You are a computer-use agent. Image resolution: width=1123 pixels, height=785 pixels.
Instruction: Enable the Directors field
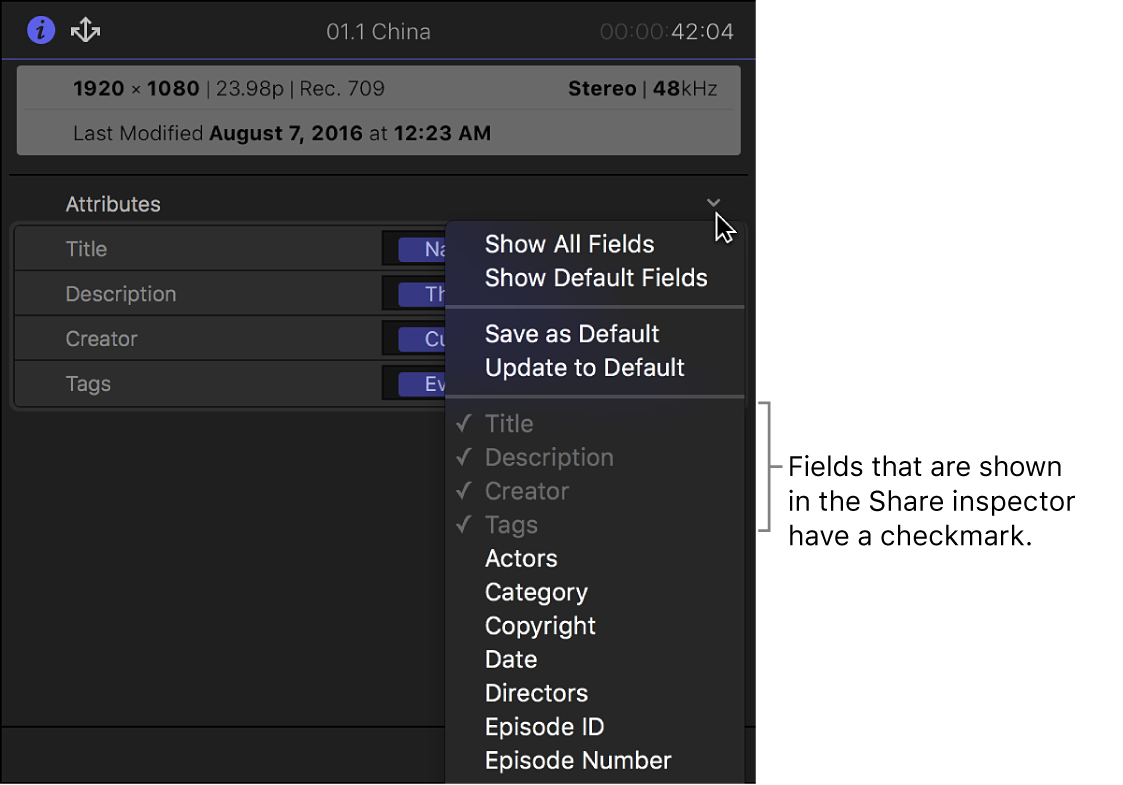[x=536, y=692]
